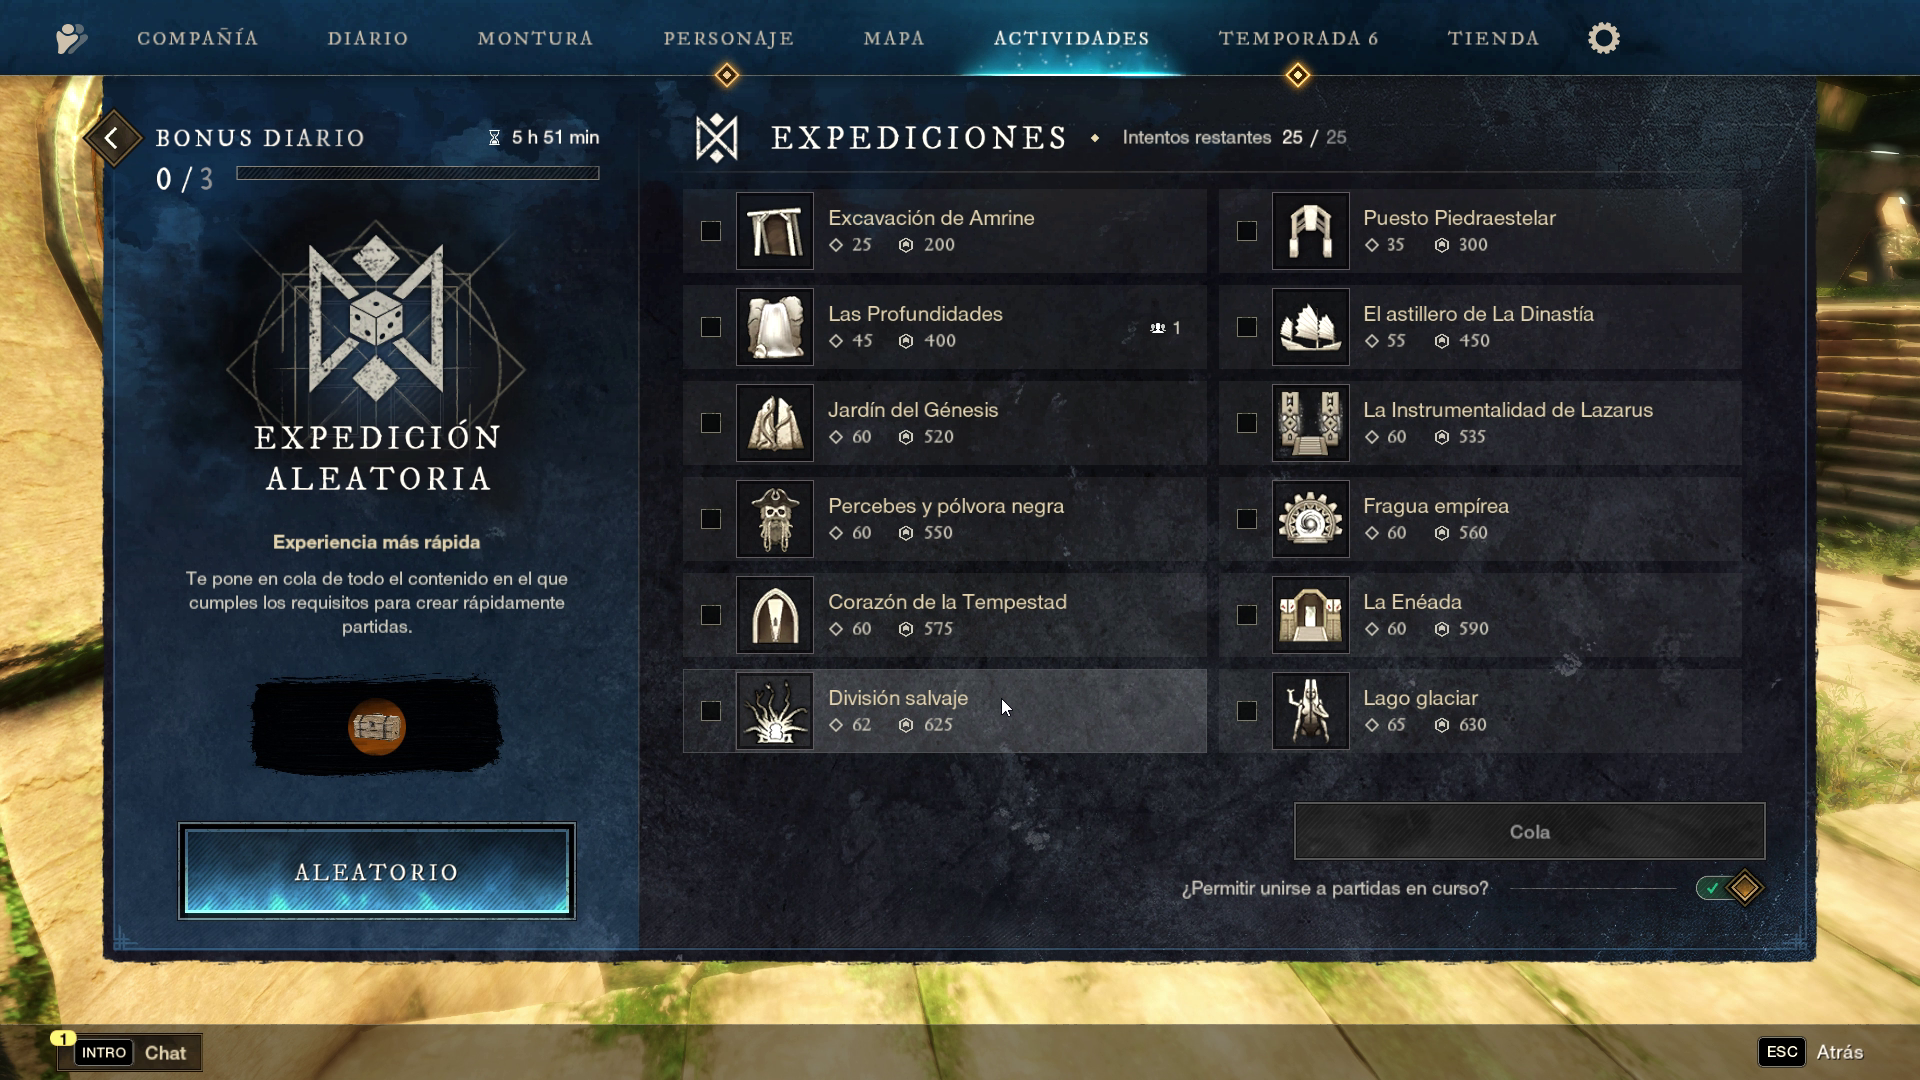
Task: Check the Las Profundidades checkbox
Action: [711, 327]
